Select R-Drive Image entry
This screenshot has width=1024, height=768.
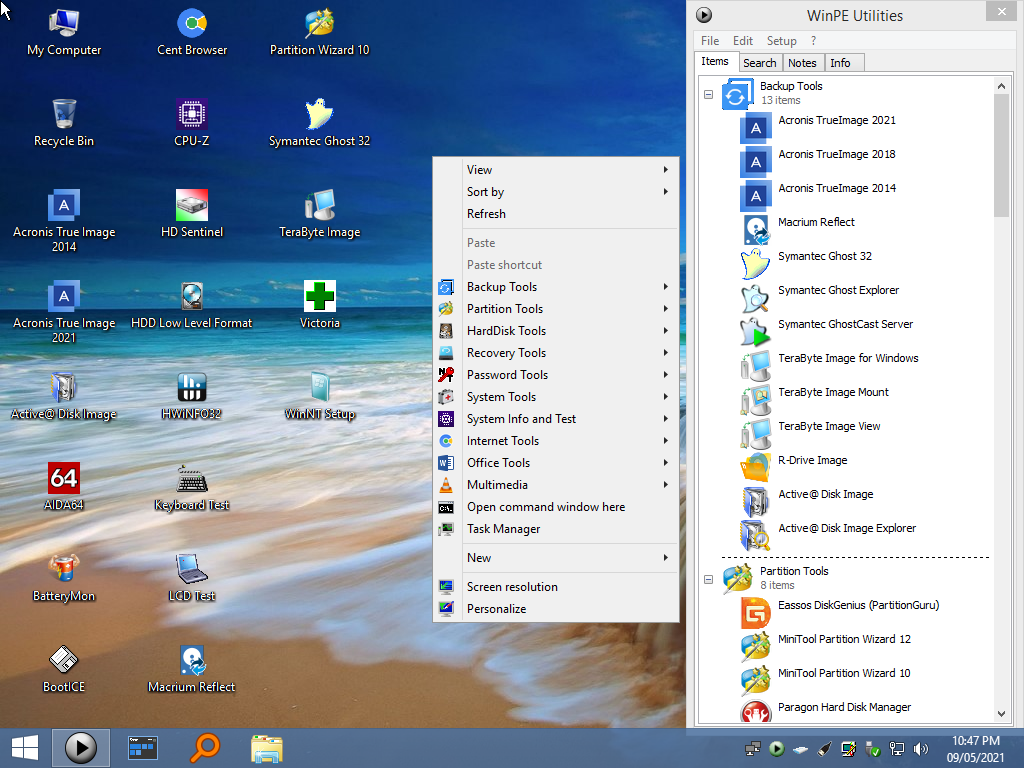793,466
